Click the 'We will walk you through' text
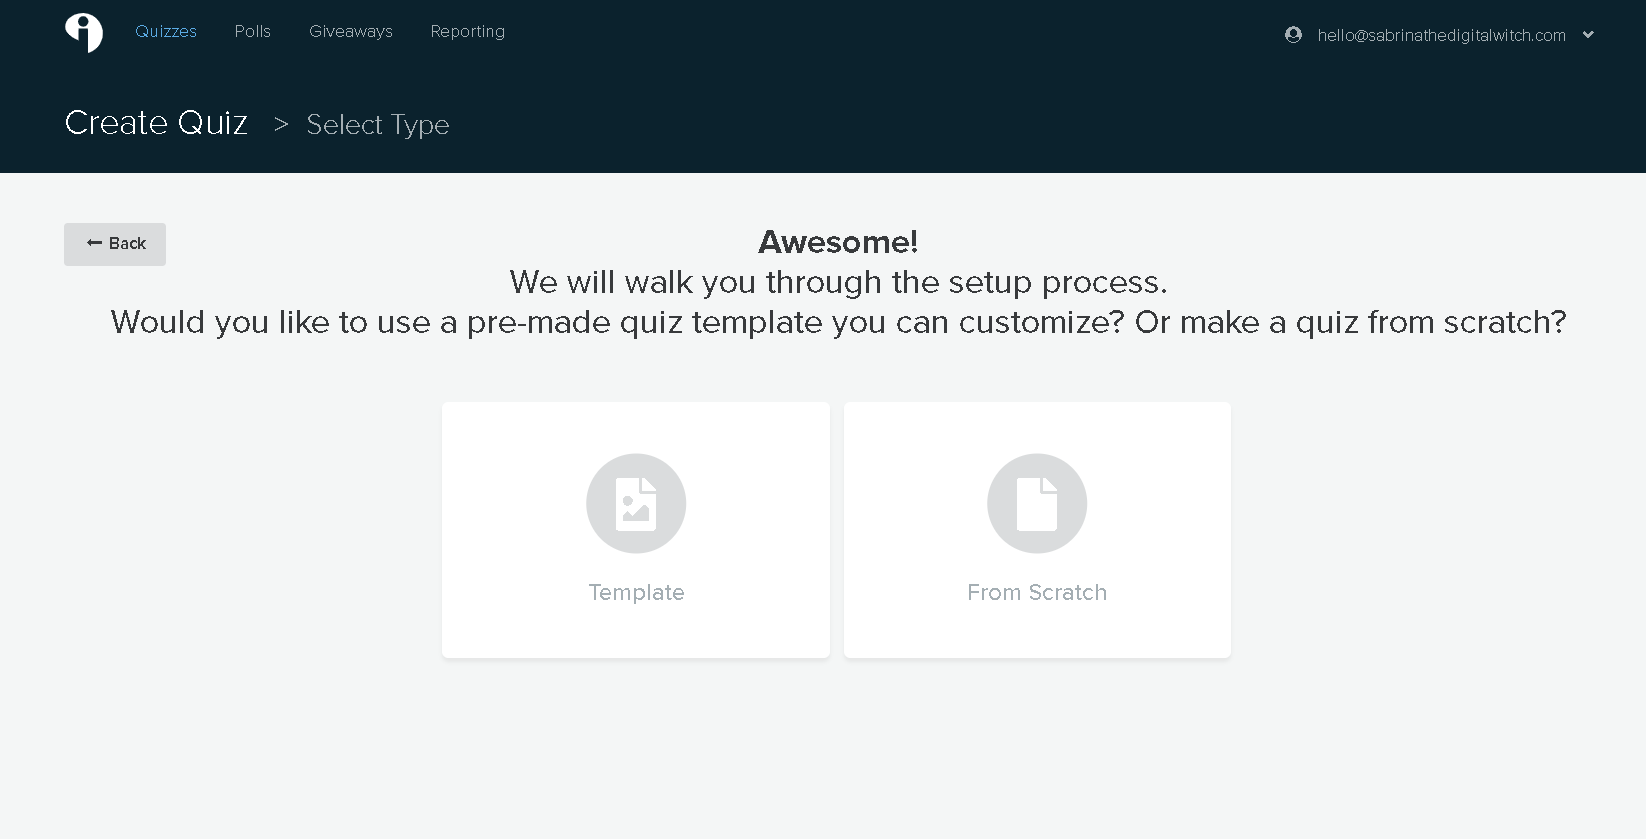The image size is (1646, 839). click(x=838, y=282)
